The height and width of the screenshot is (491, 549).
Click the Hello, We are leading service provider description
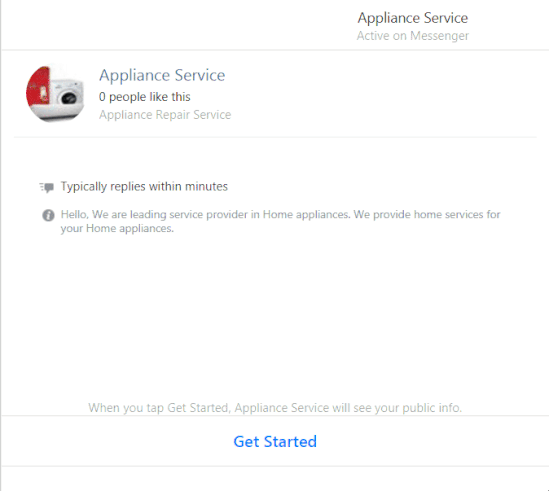click(280, 221)
